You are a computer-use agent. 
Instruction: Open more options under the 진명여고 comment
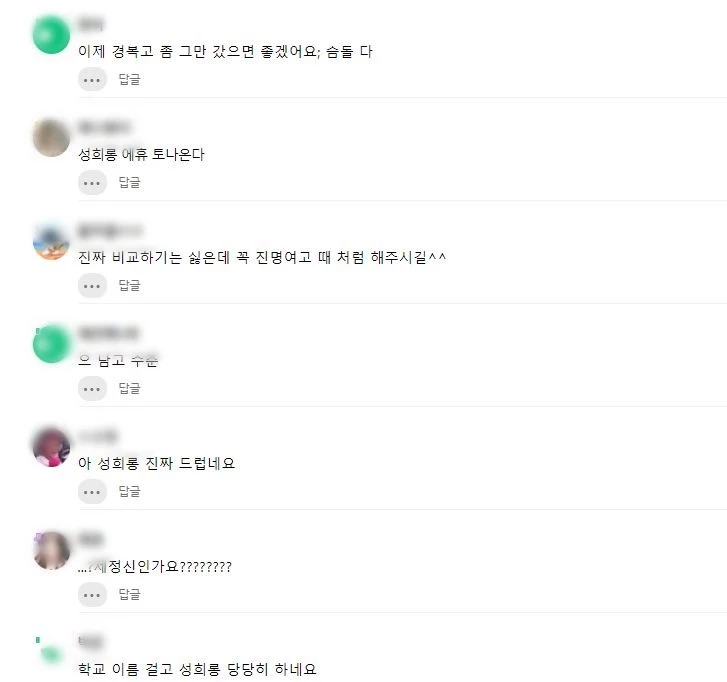pyautogui.click(x=92, y=286)
